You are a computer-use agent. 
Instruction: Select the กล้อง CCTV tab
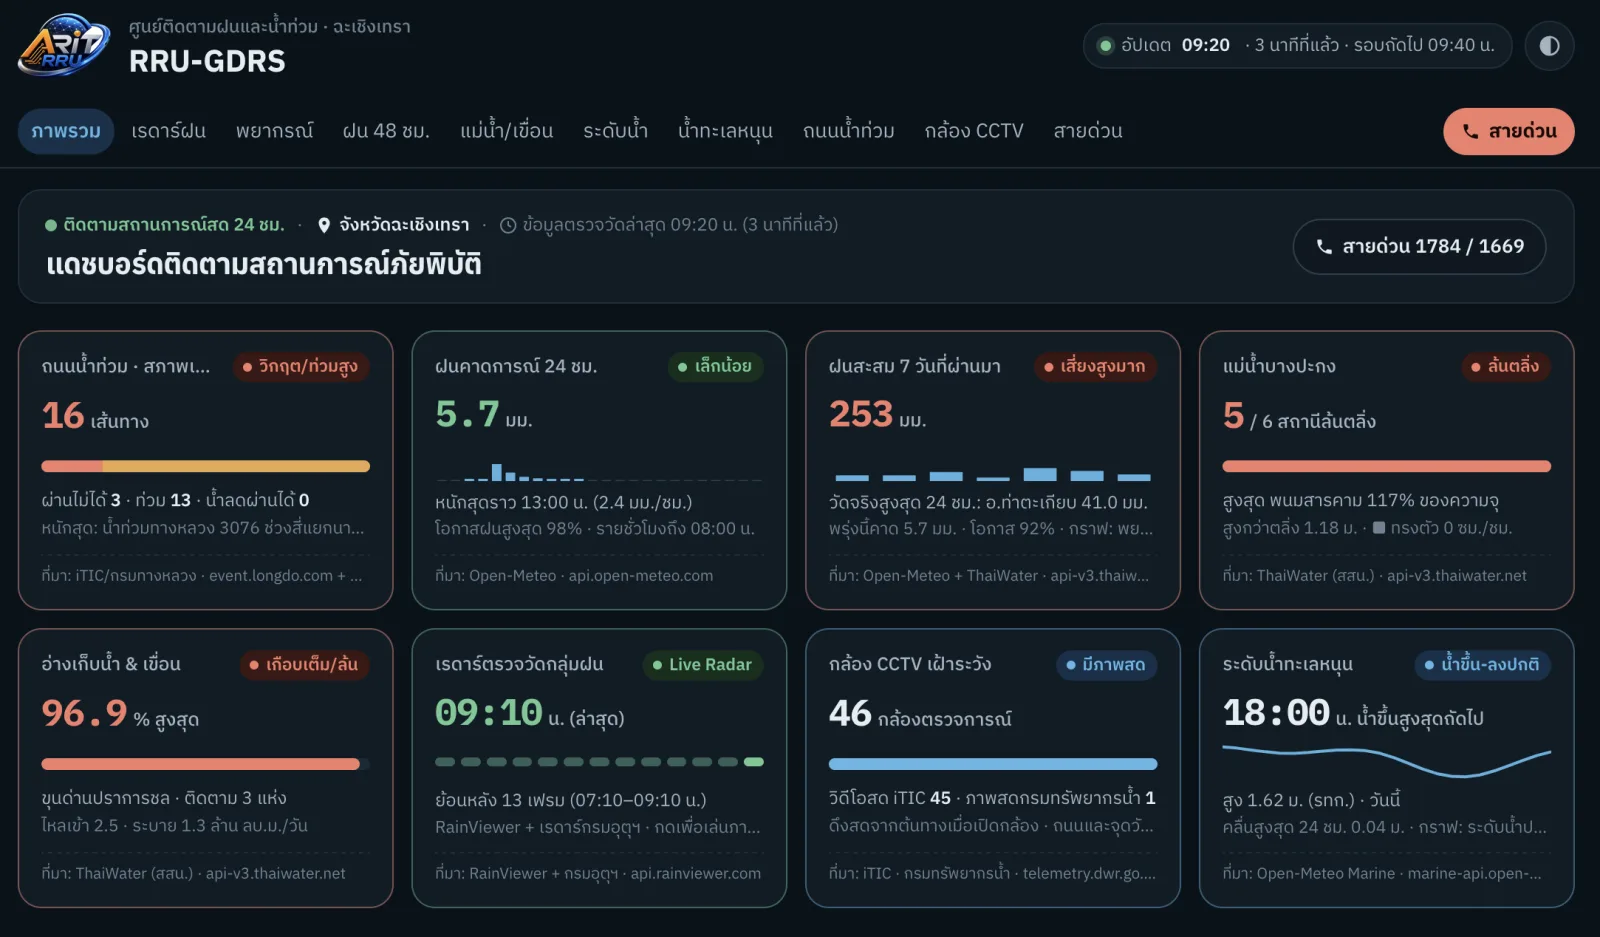pyautogui.click(x=974, y=131)
